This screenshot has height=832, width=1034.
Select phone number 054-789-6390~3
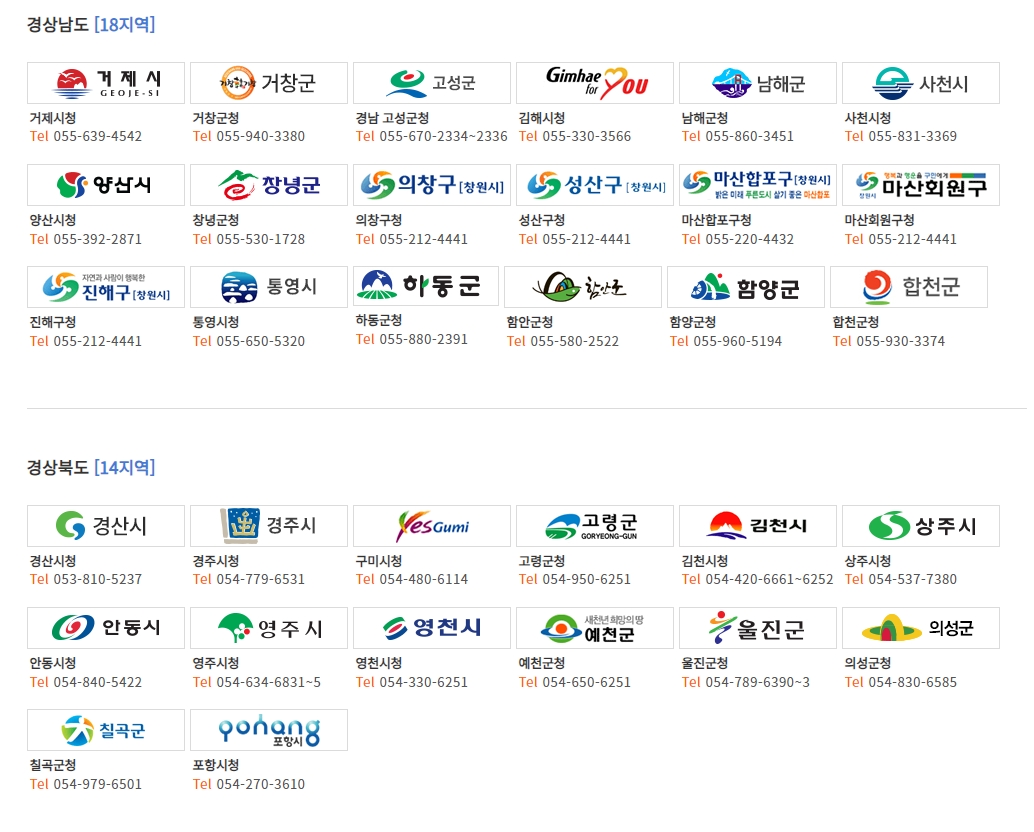[758, 682]
